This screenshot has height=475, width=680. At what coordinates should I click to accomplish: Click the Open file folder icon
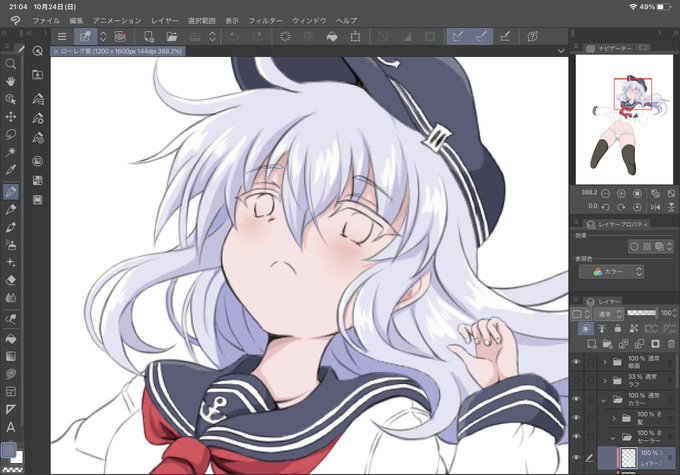pos(172,37)
